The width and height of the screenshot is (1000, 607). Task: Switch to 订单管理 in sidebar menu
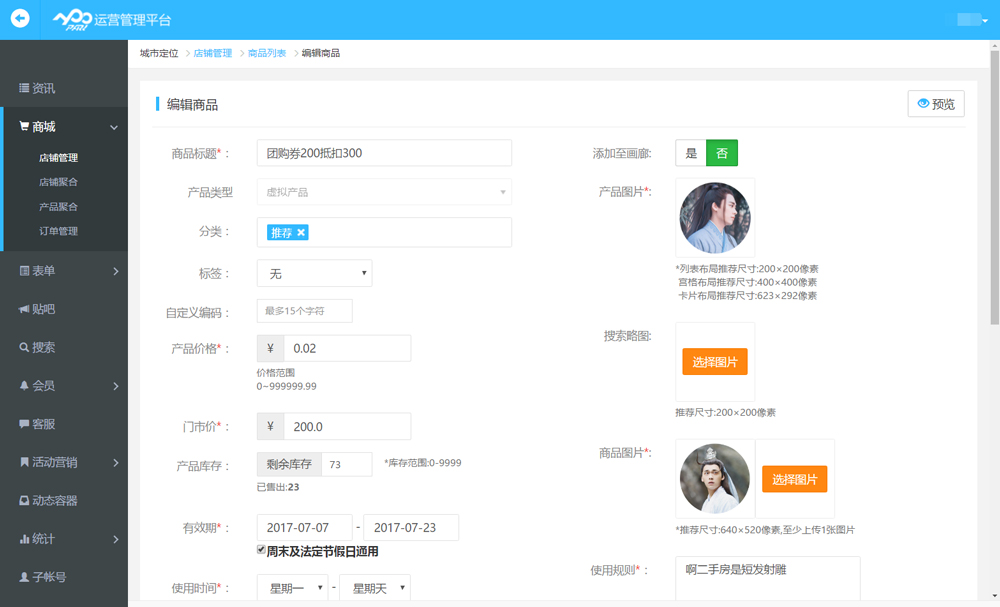[x=61, y=231]
